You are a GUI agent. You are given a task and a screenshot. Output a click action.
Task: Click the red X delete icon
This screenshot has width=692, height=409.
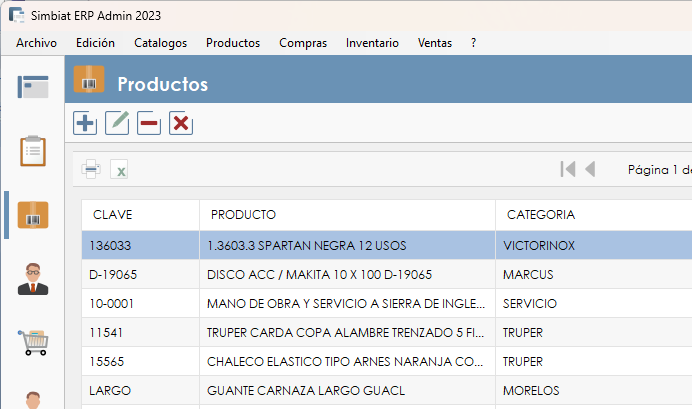[x=181, y=123]
